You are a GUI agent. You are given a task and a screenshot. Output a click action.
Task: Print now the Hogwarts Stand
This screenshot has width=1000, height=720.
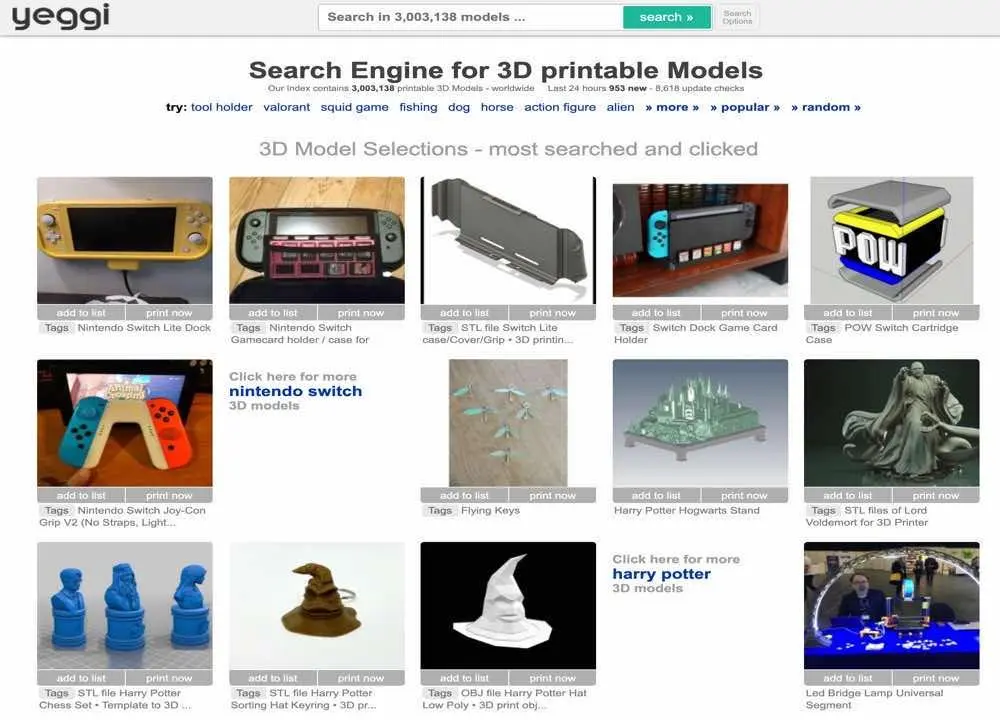pyautogui.click(x=744, y=496)
